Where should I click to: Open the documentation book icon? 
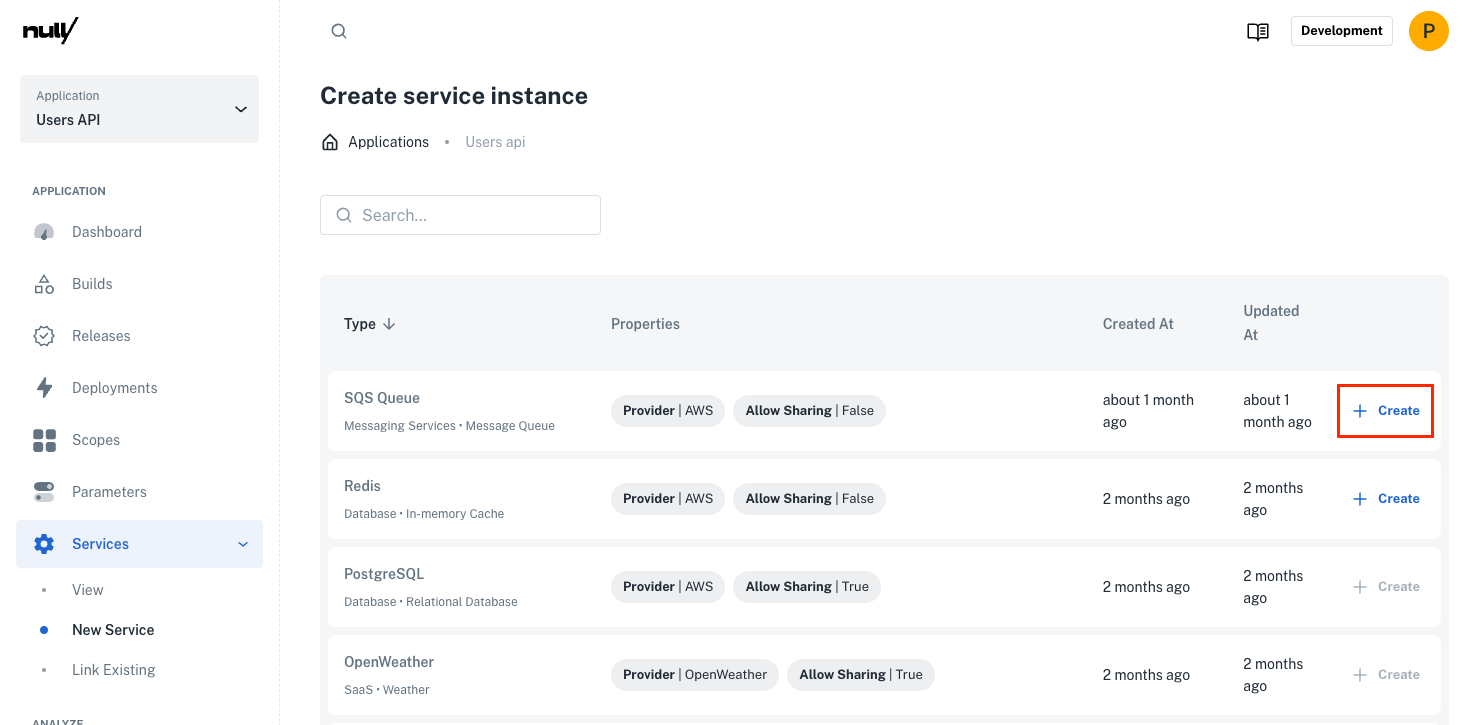pyautogui.click(x=1258, y=31)
